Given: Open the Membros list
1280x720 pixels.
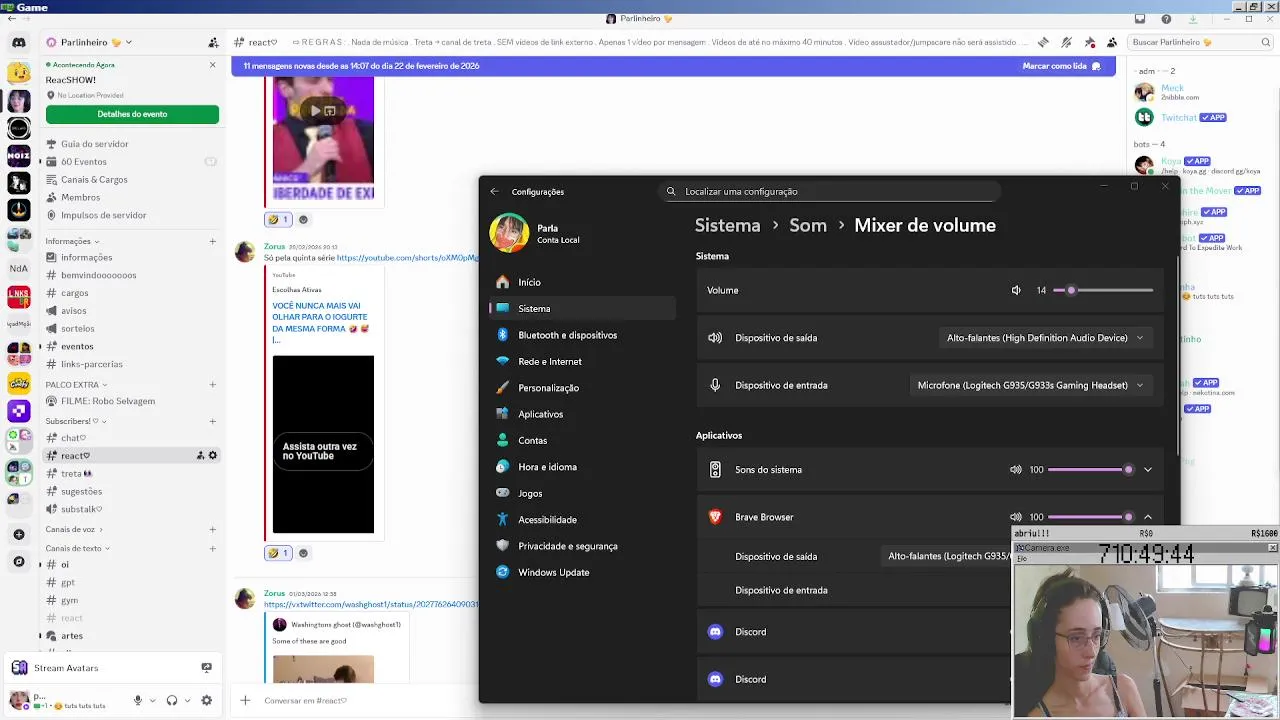Looking at the screenshot, I should point(130,198).
